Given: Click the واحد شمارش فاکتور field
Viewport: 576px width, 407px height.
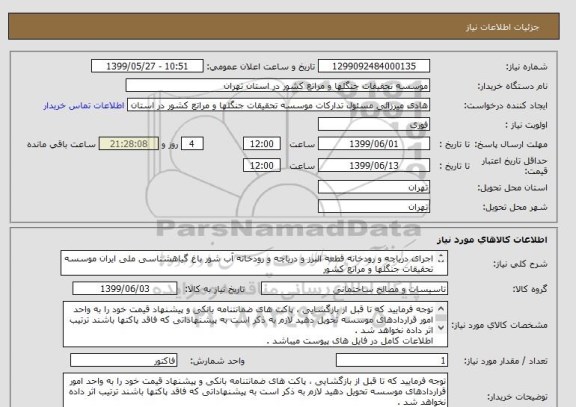Looking at the screenshot, I should pos(123,361).
